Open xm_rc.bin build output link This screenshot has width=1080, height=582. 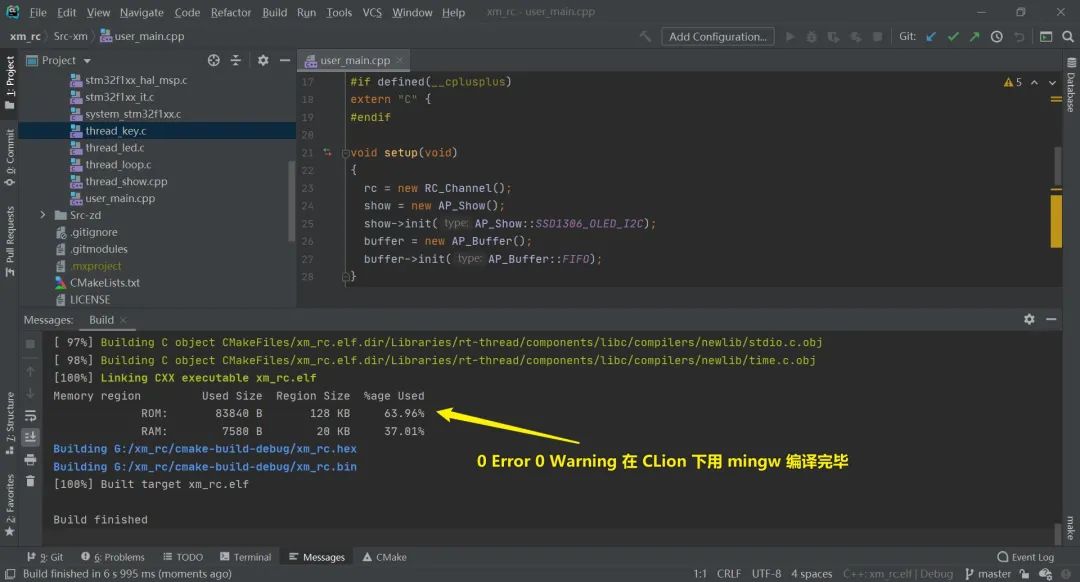(x=205, y=466)
